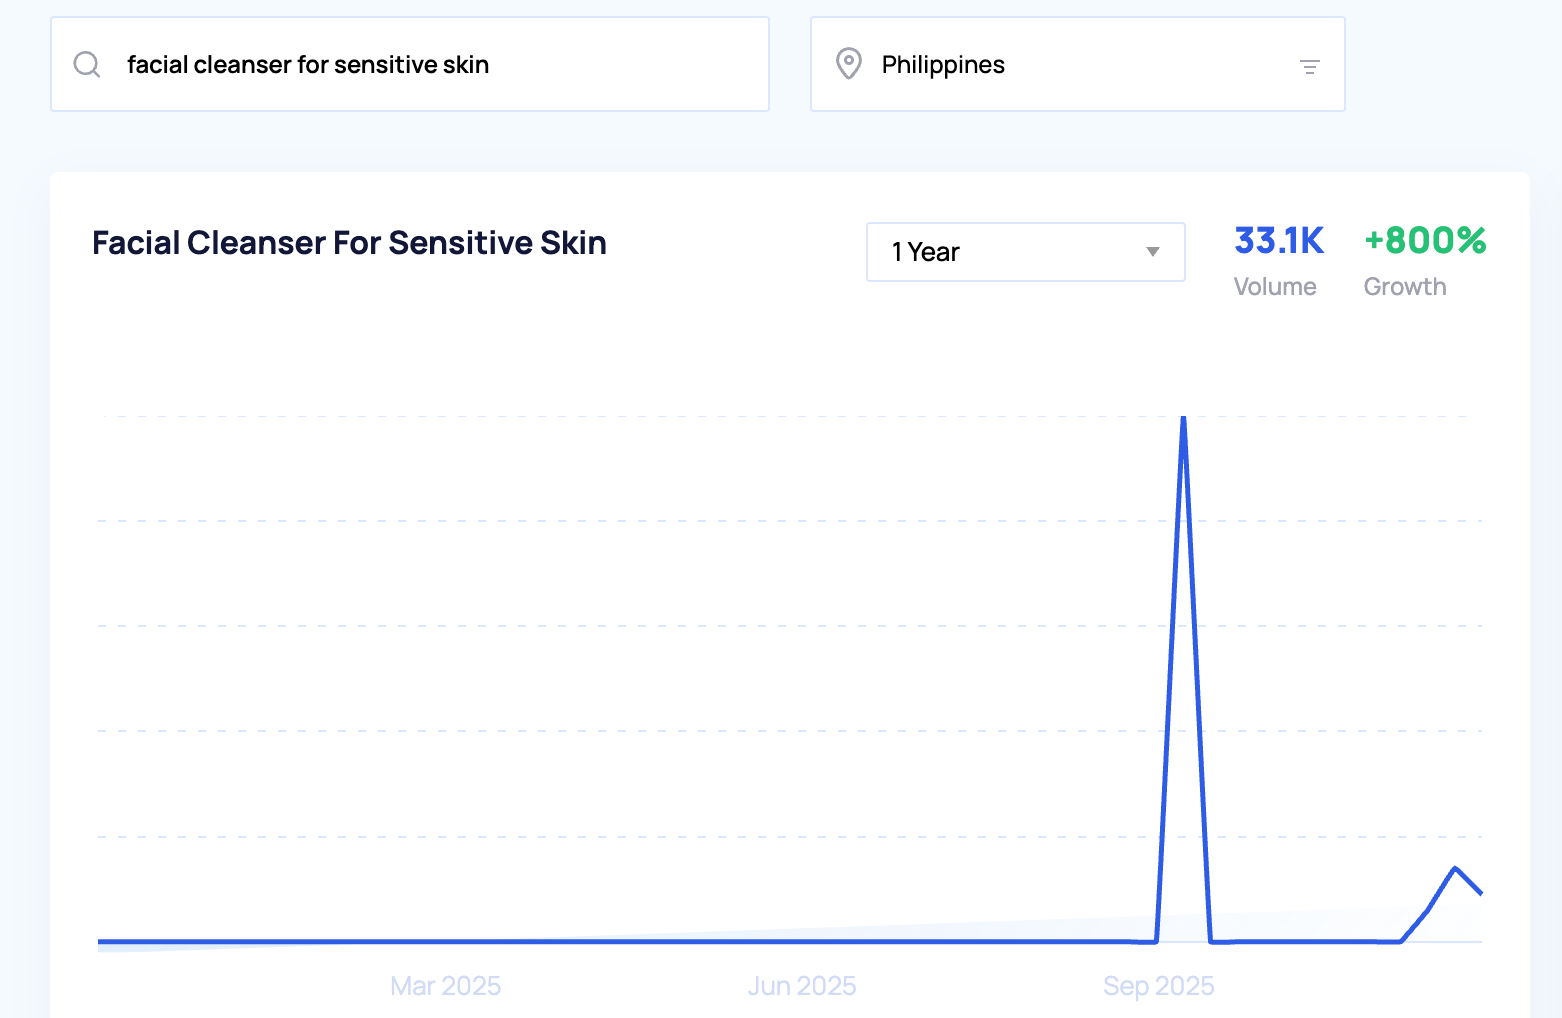The height and width of the screenshot is (1018, 1562).
Task: Click the trend line's rightmost end point
Action: click(1480, 893)
